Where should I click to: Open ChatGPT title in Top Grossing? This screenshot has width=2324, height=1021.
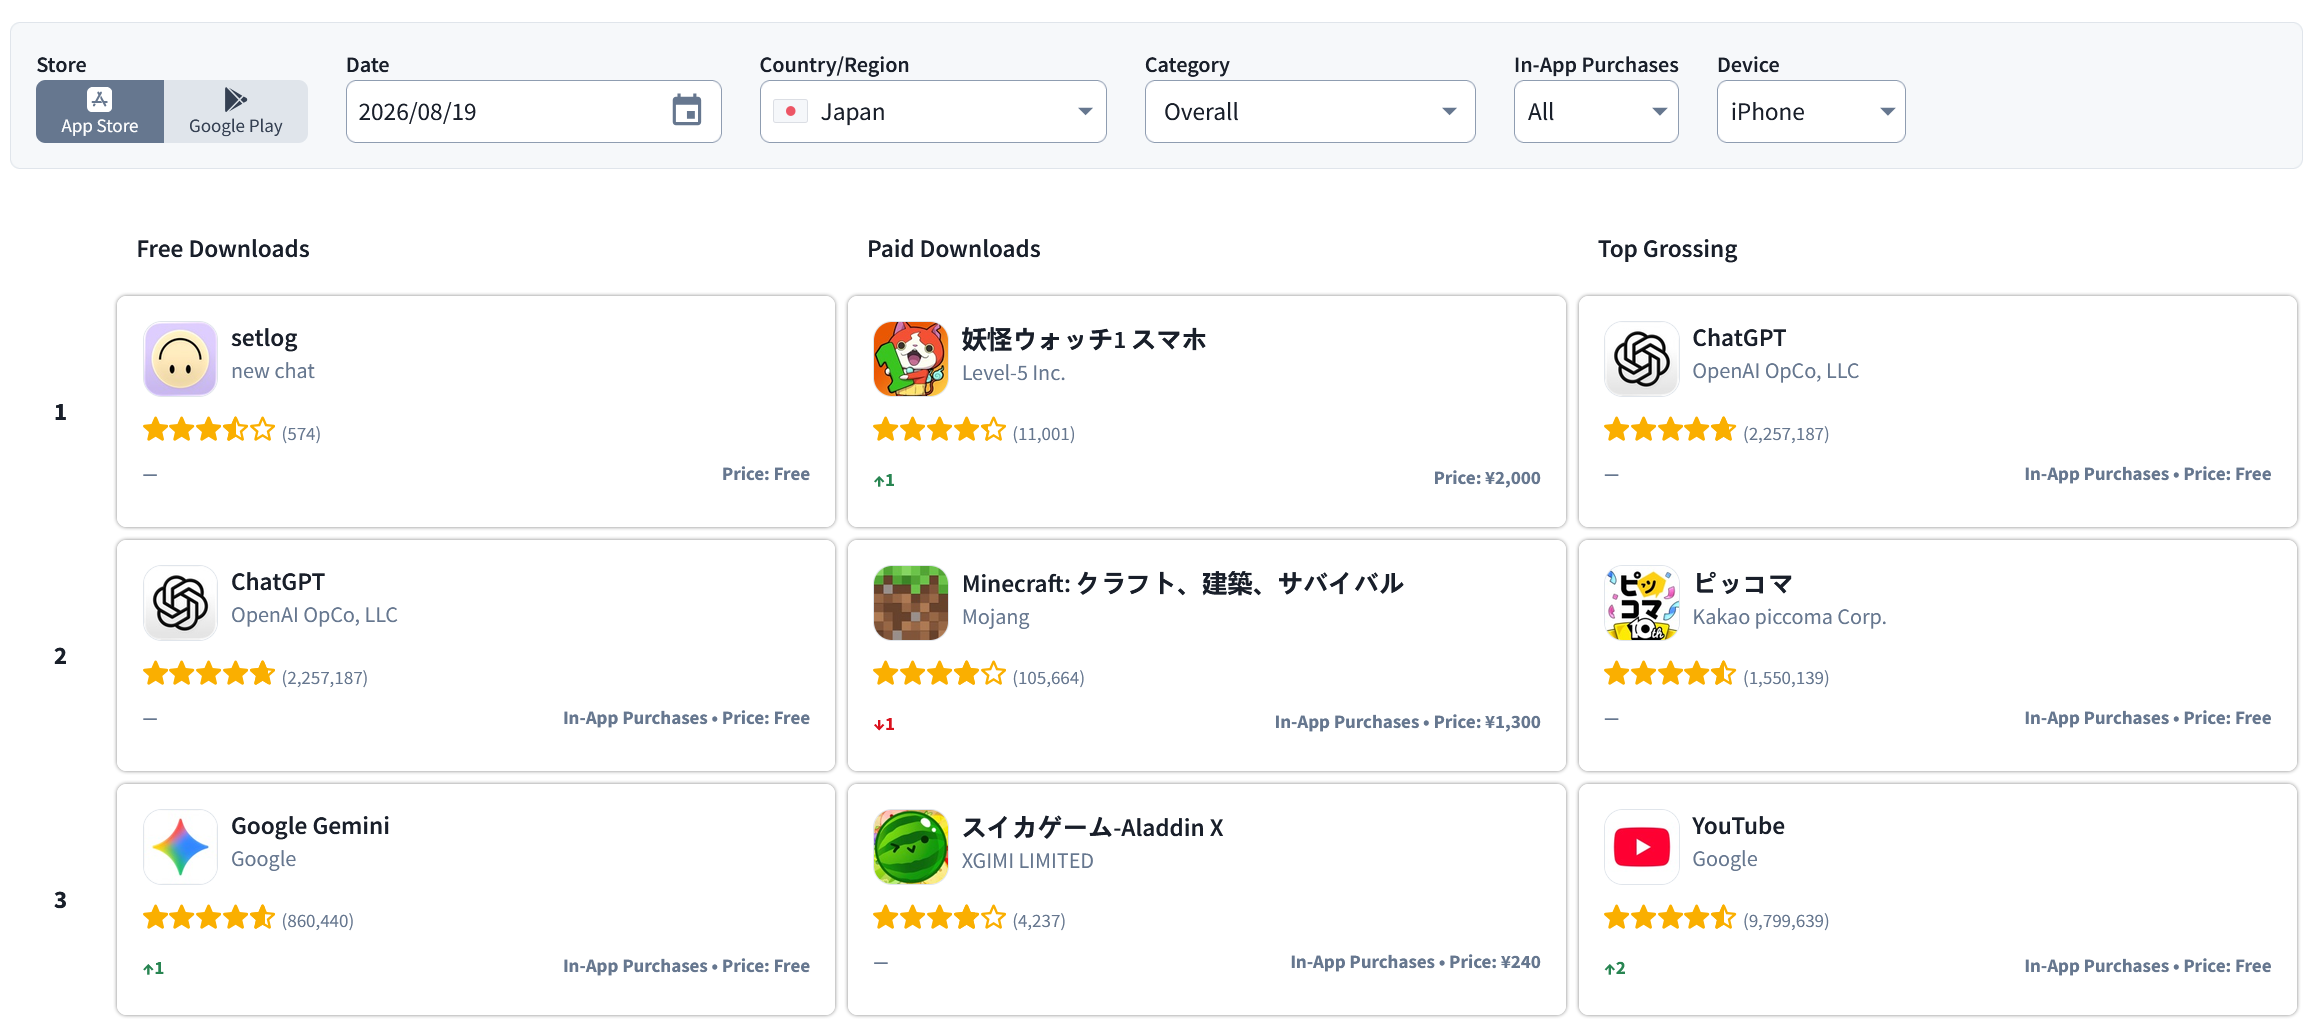(1739, 338)
